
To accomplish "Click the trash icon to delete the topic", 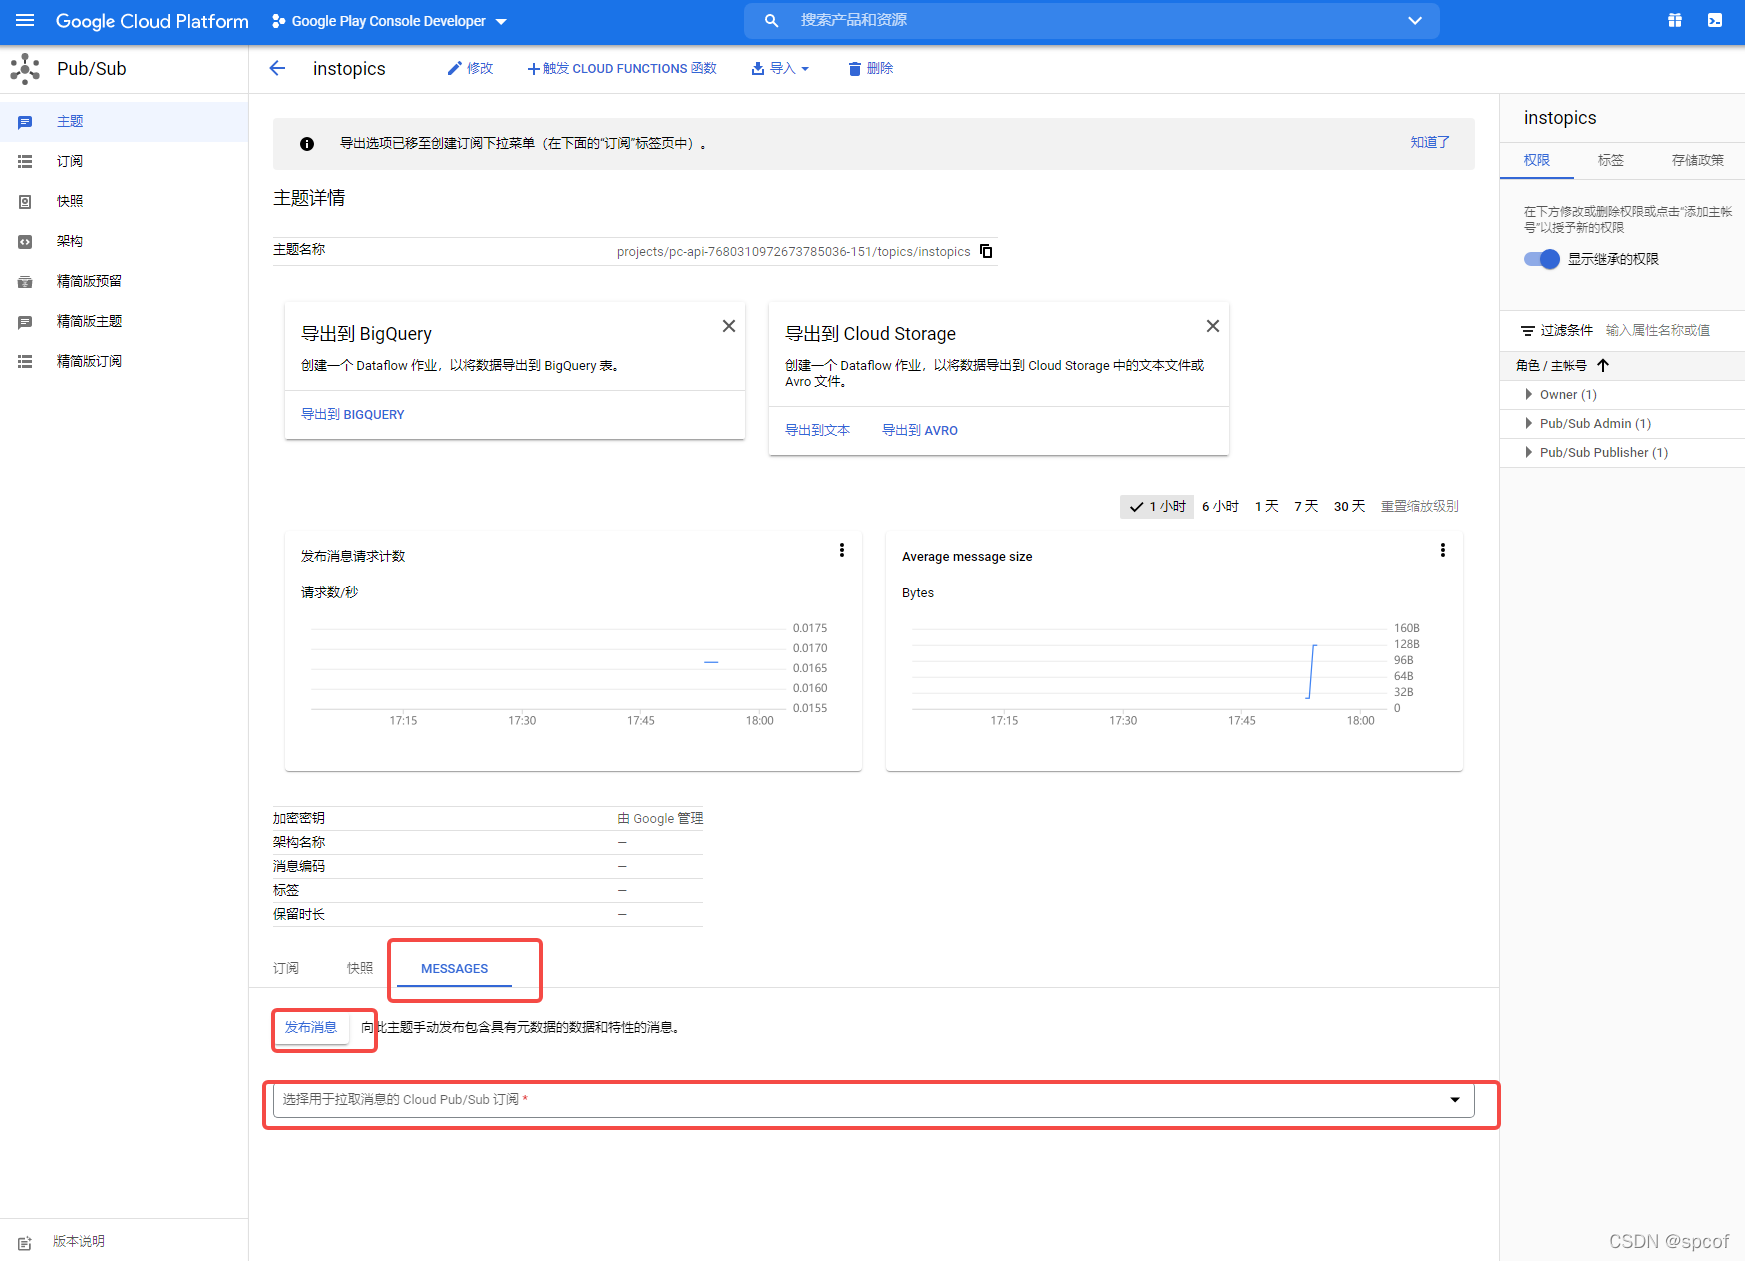I will 854,68.
